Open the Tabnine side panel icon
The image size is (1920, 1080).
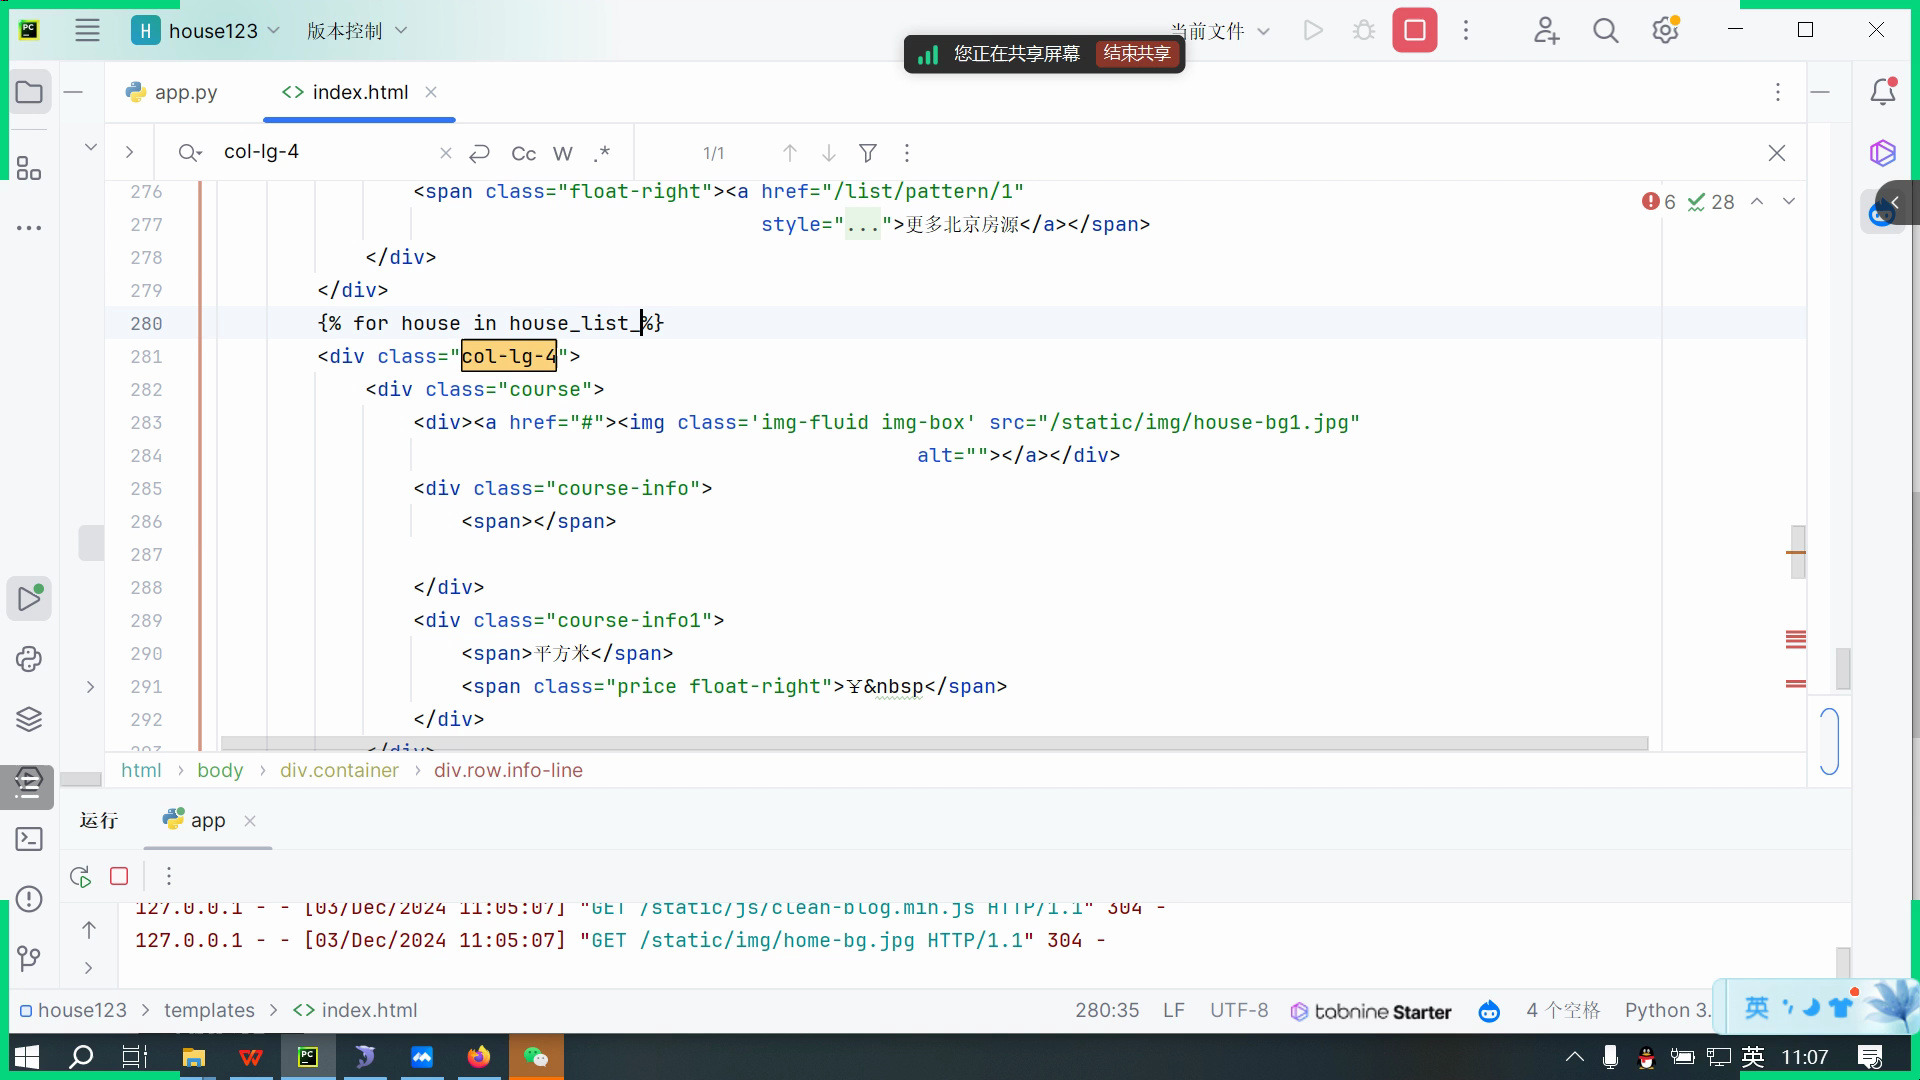(1883, 153)
